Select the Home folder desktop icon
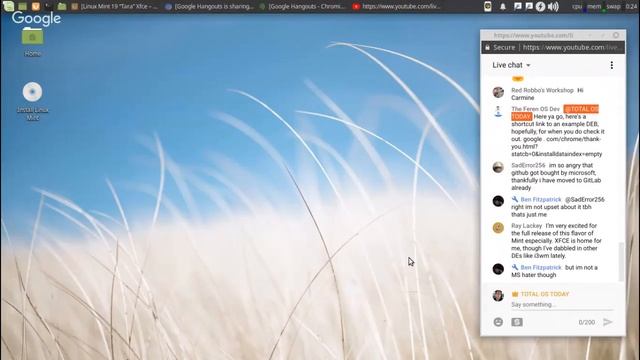Image resolution: width=640 pixels, height=360 pixels. tap(33, 41)
